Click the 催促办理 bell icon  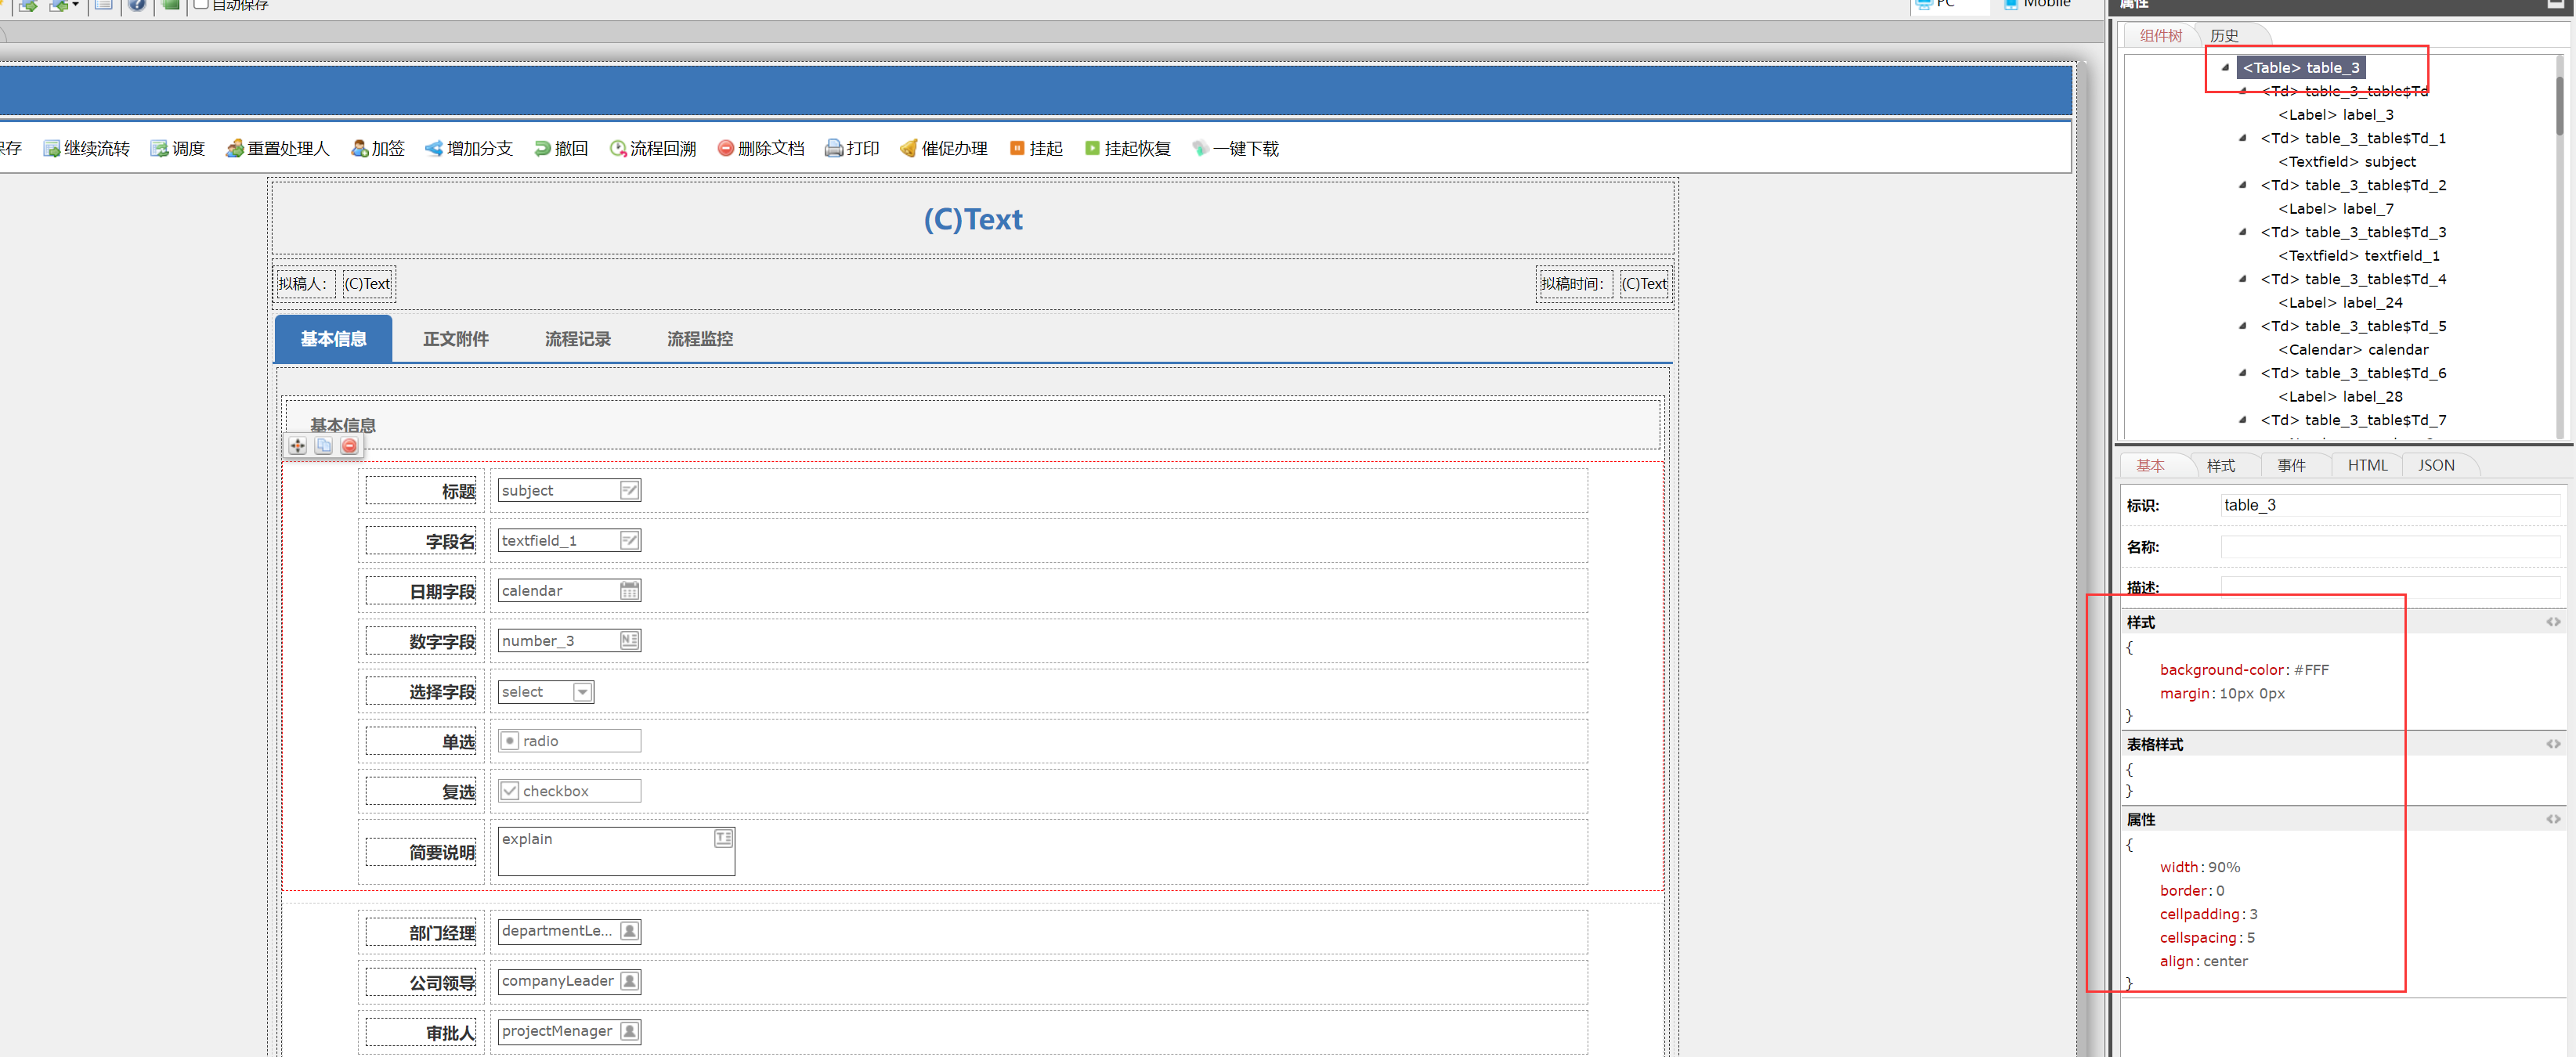[x=908, y=149]
